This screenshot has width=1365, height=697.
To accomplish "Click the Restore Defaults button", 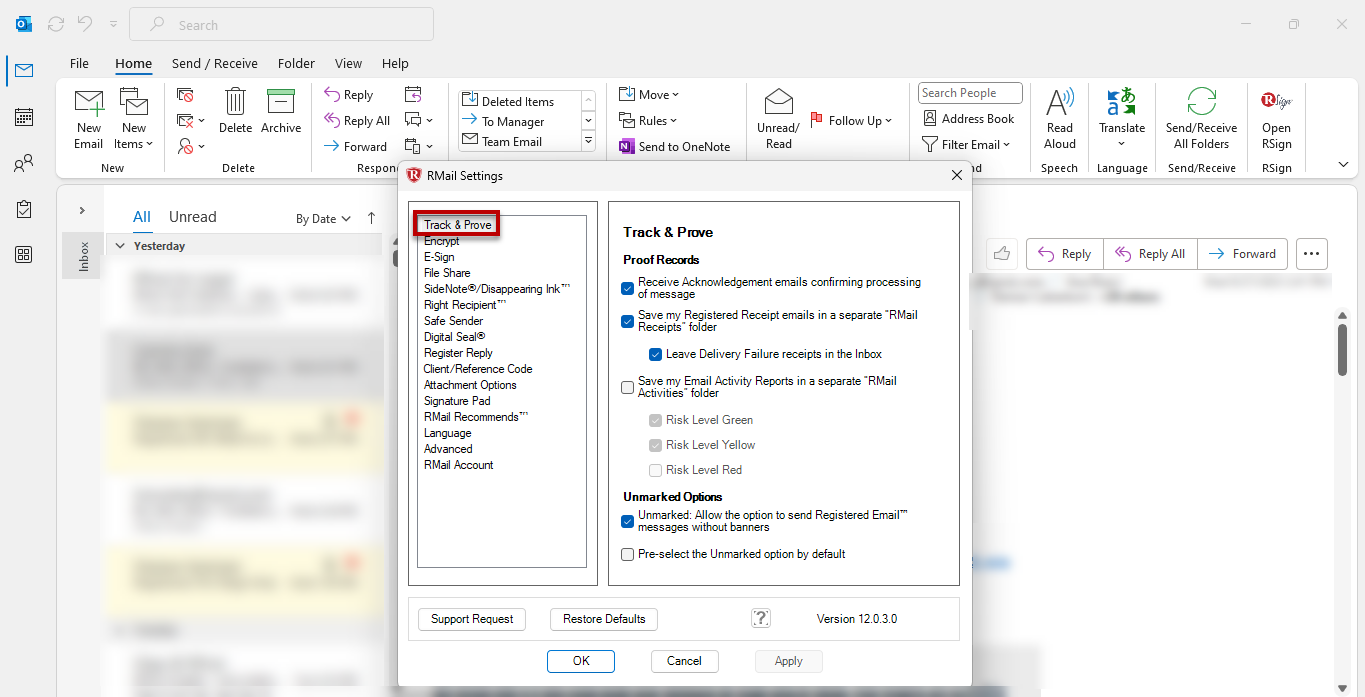I will pyautogui.click(x=604, y=619).
